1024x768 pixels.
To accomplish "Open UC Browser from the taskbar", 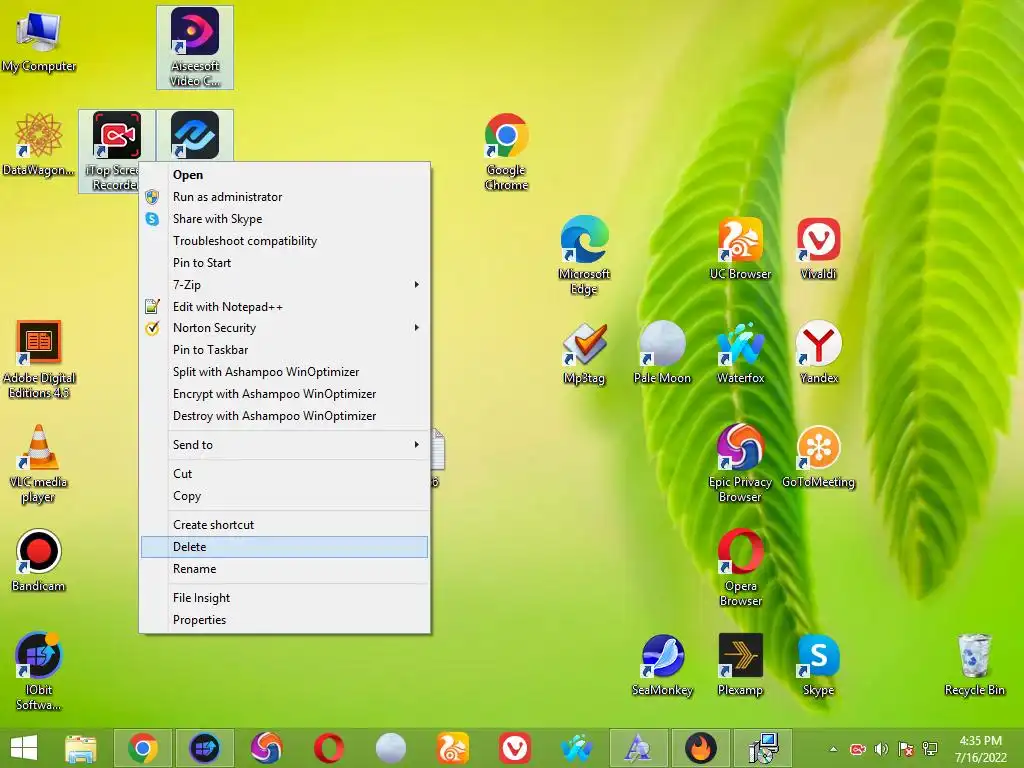I will 453,748.
